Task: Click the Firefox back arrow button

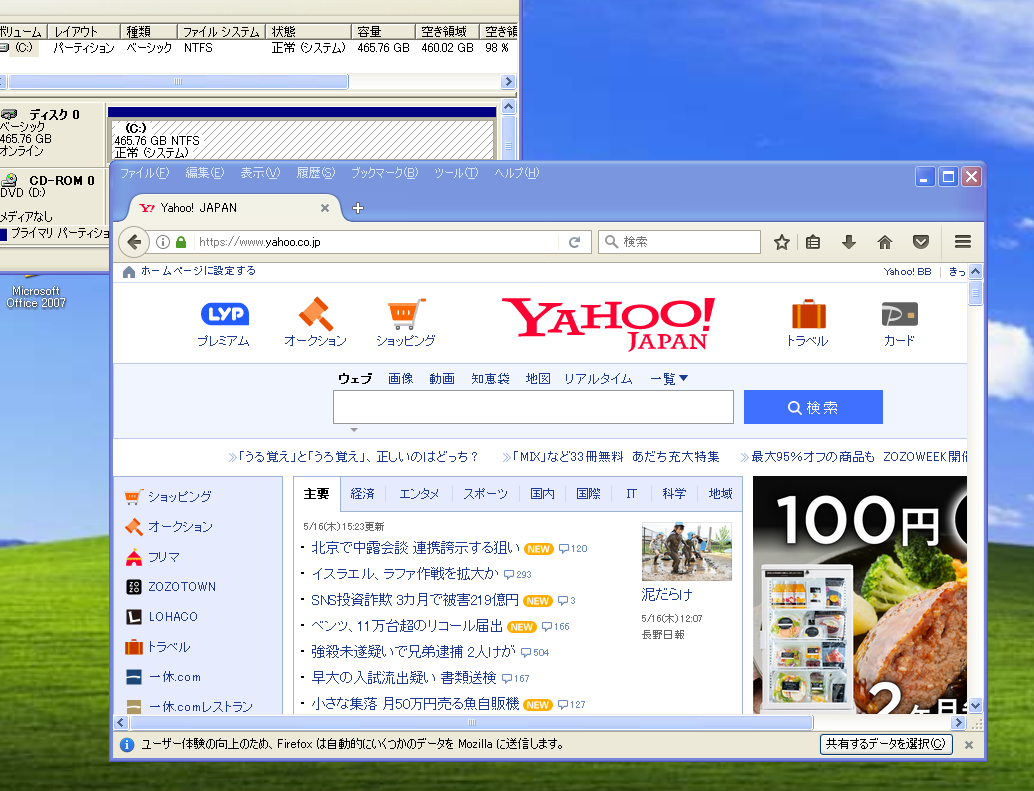Action: [134, 242]
